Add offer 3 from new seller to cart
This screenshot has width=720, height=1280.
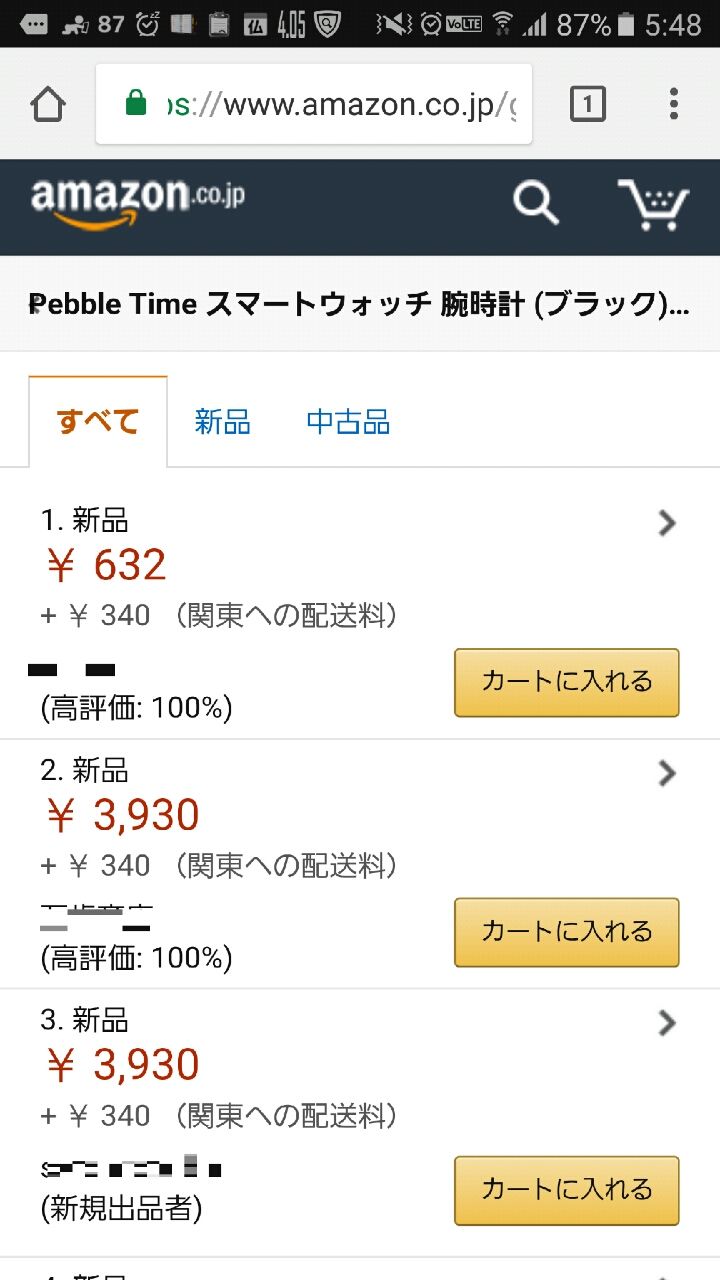[567, 1190]
